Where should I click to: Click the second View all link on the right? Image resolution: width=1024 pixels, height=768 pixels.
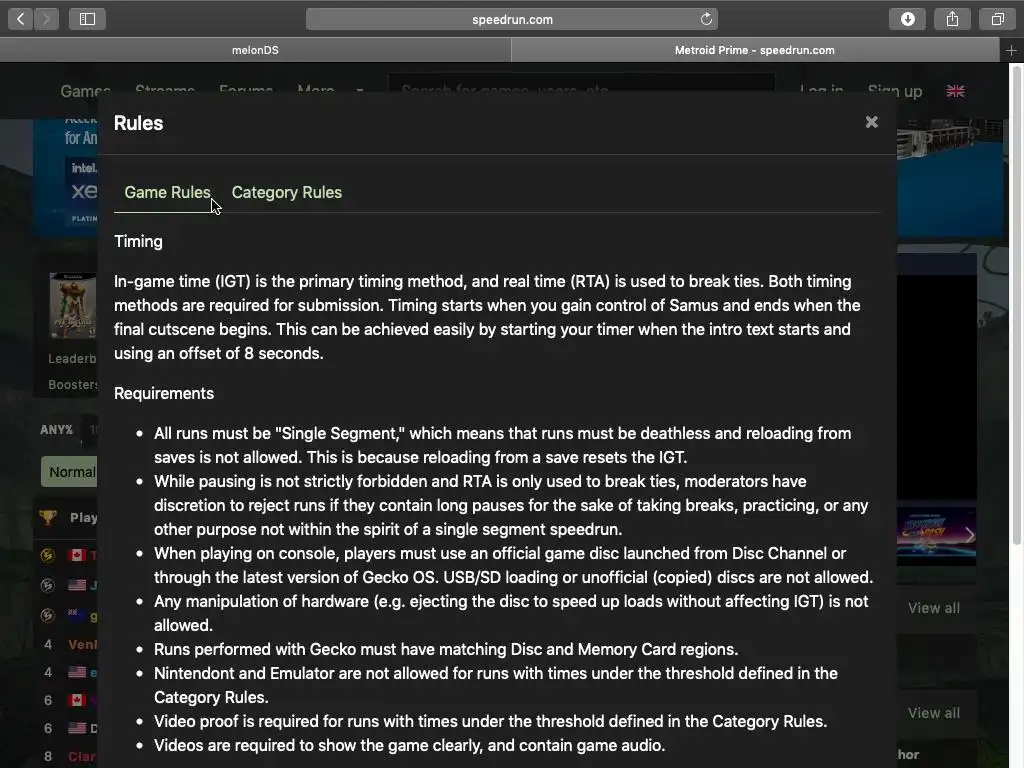[934, 713]
